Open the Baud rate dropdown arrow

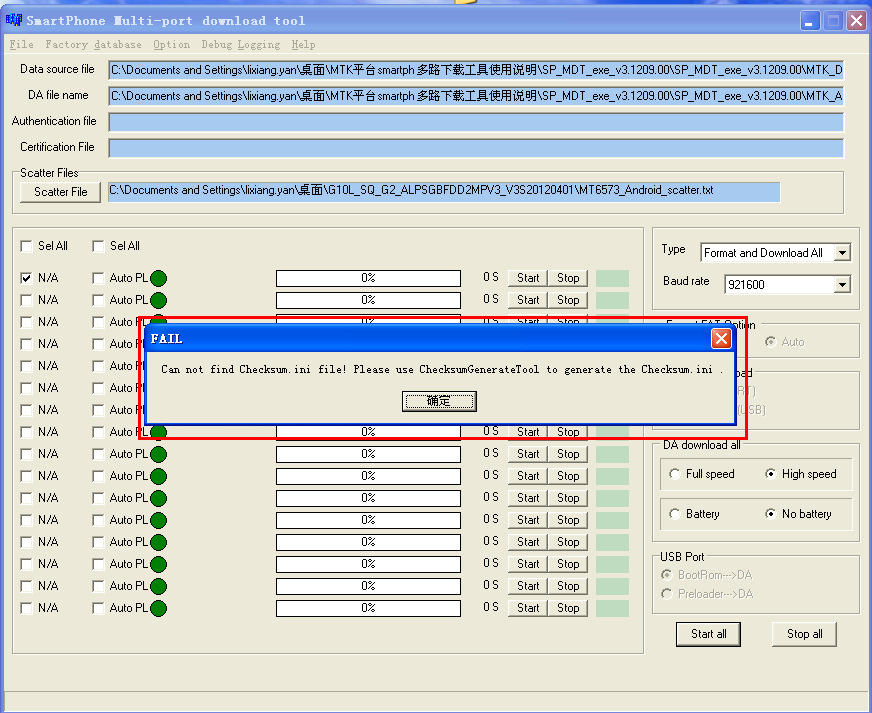[x=843, y=285]
